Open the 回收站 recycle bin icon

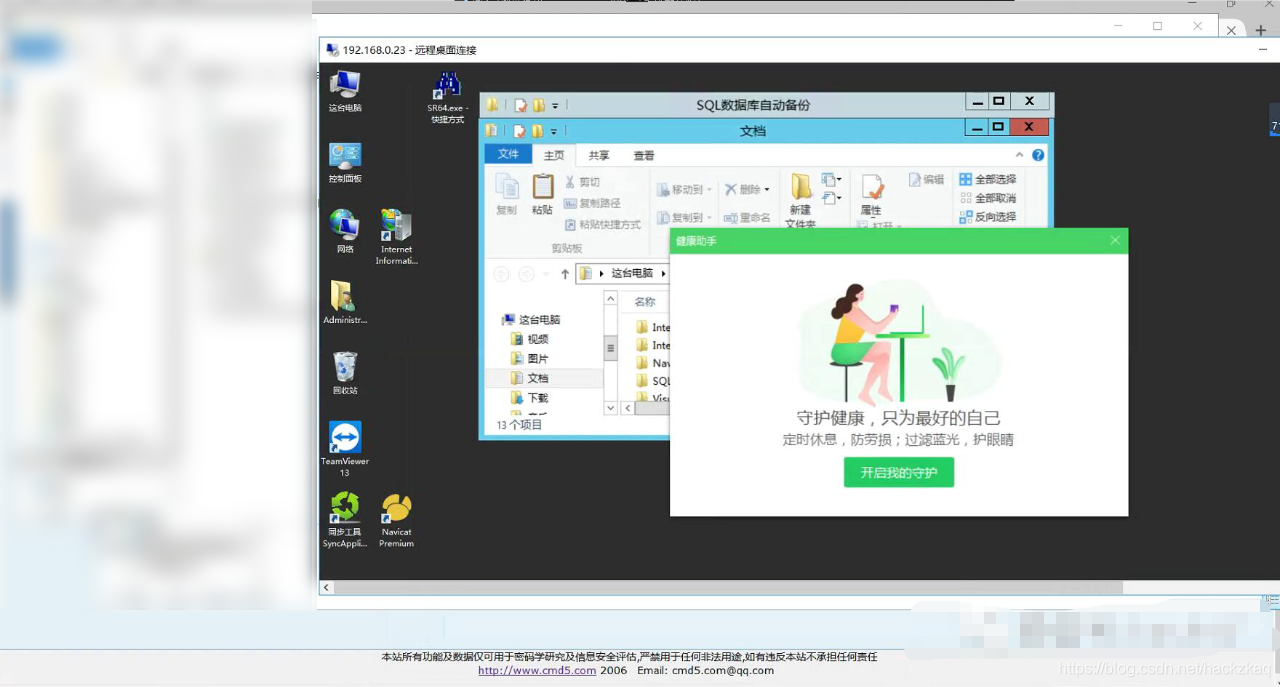click(345, 373)
